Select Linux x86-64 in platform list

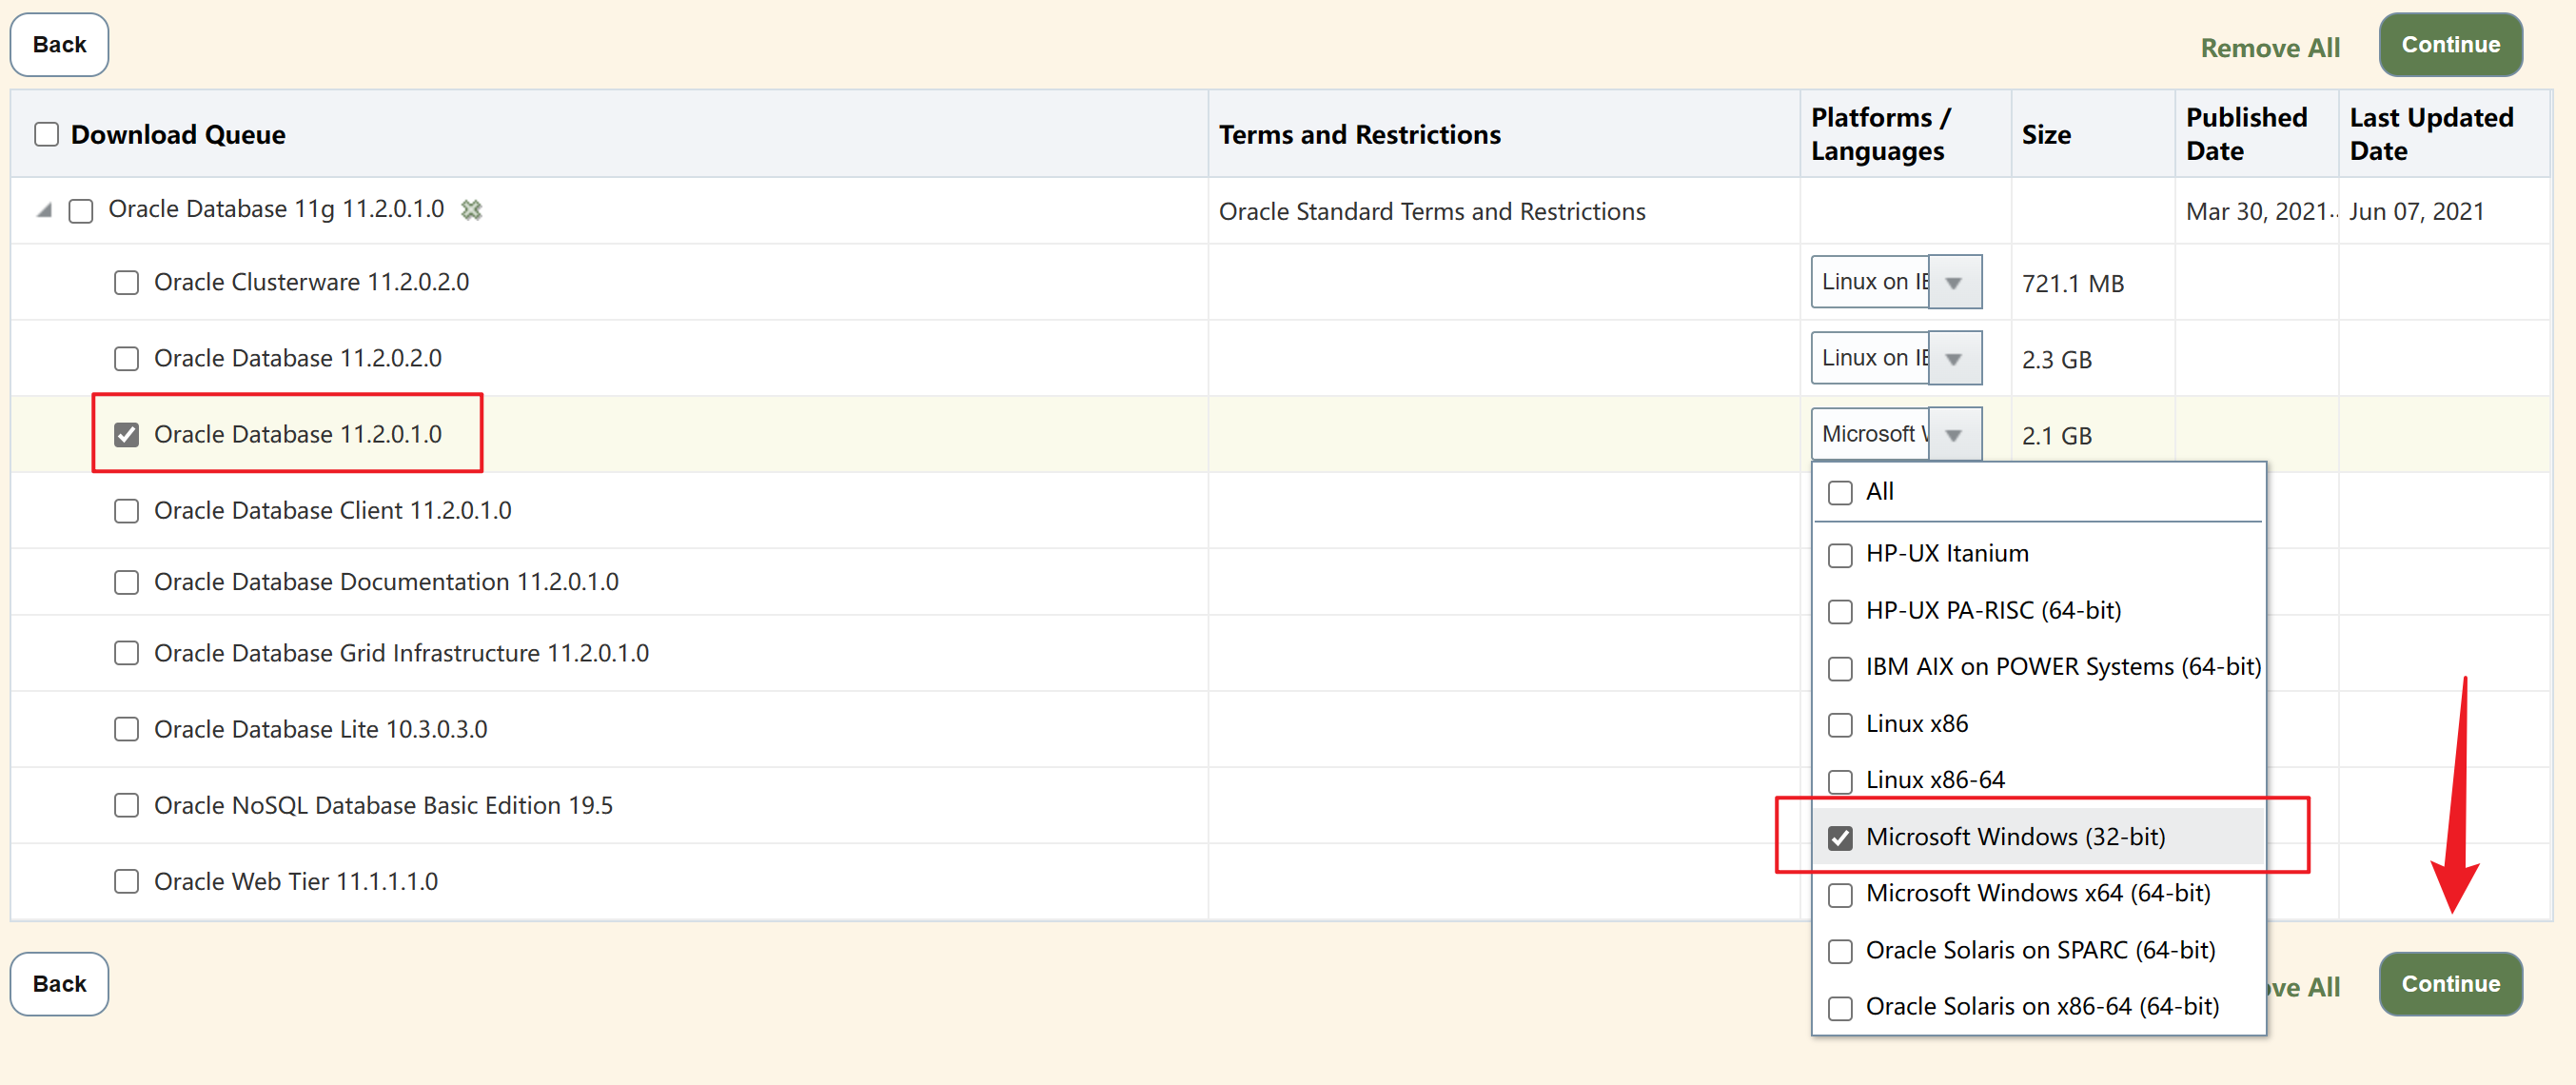1840,781
